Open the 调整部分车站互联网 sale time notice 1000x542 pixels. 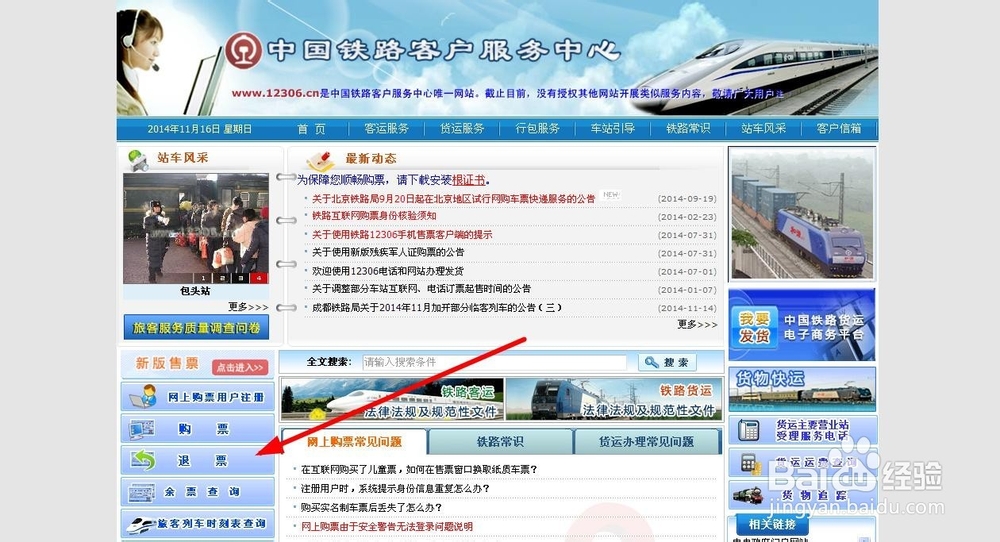422,289
